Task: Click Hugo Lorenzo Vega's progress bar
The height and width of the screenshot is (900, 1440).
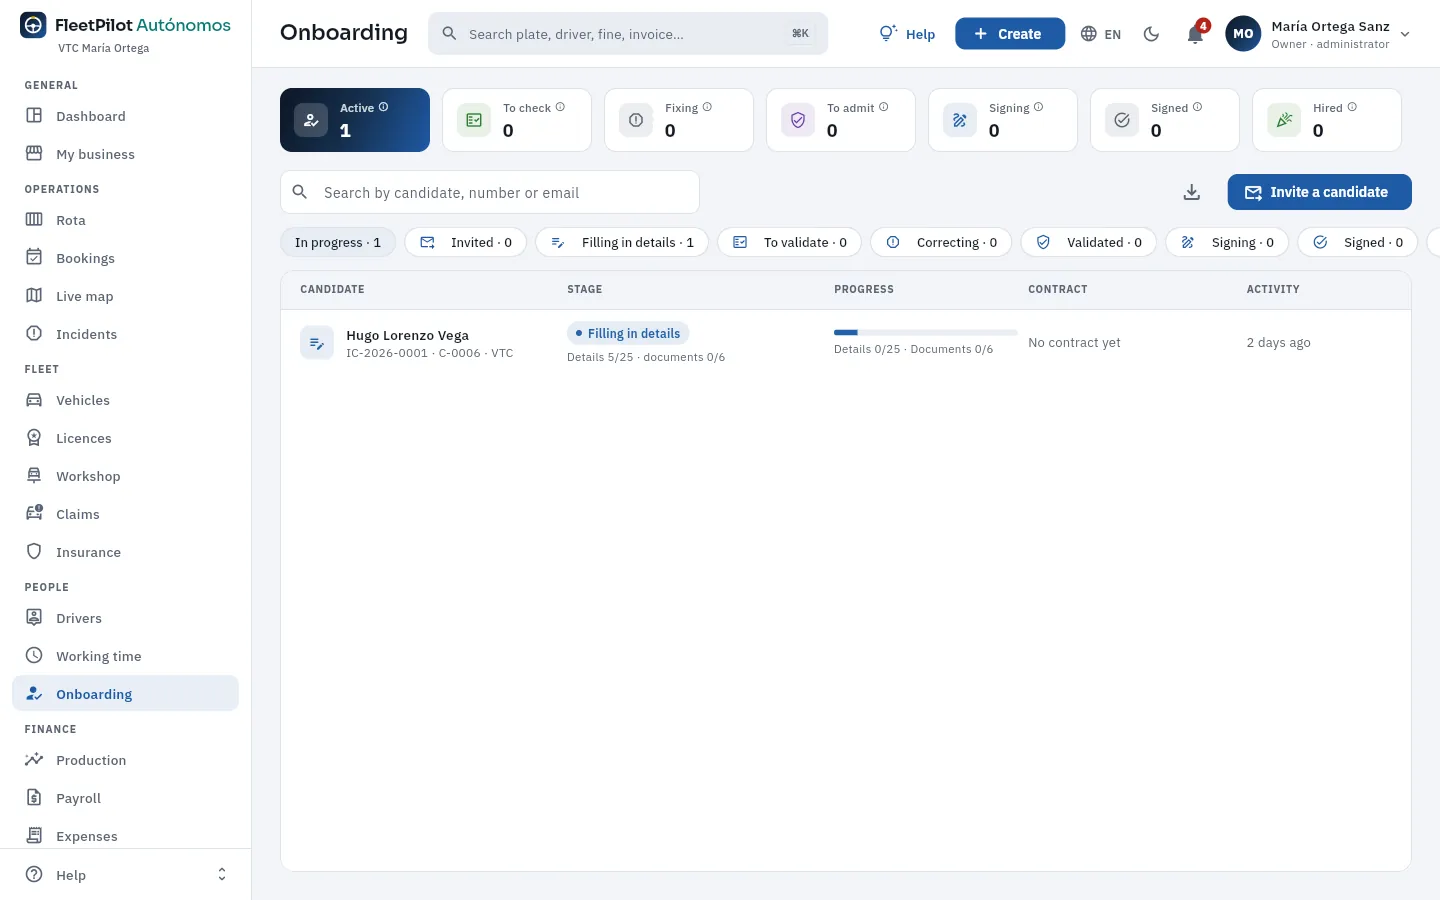Action: pos(925,332)
